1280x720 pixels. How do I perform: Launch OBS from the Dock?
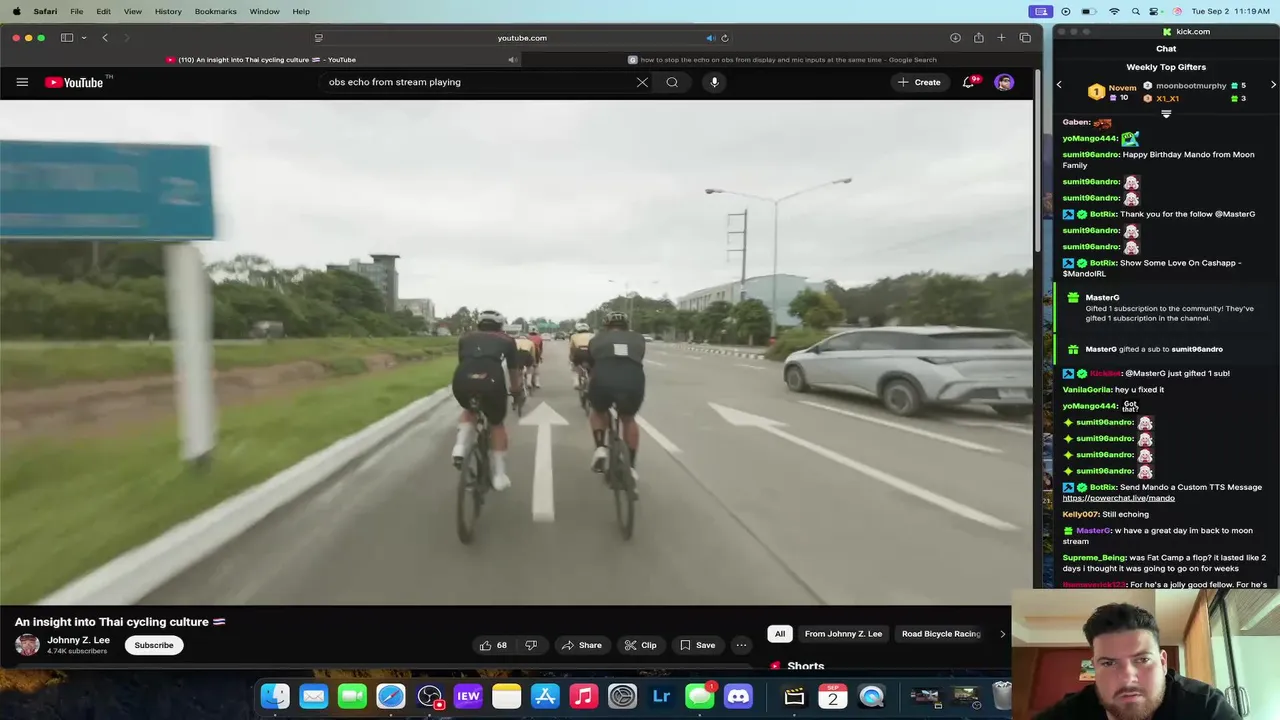(429, 696)
